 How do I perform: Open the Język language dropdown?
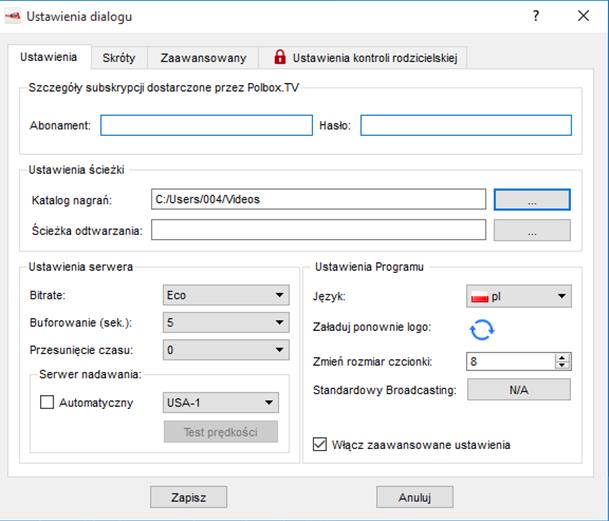519,296
